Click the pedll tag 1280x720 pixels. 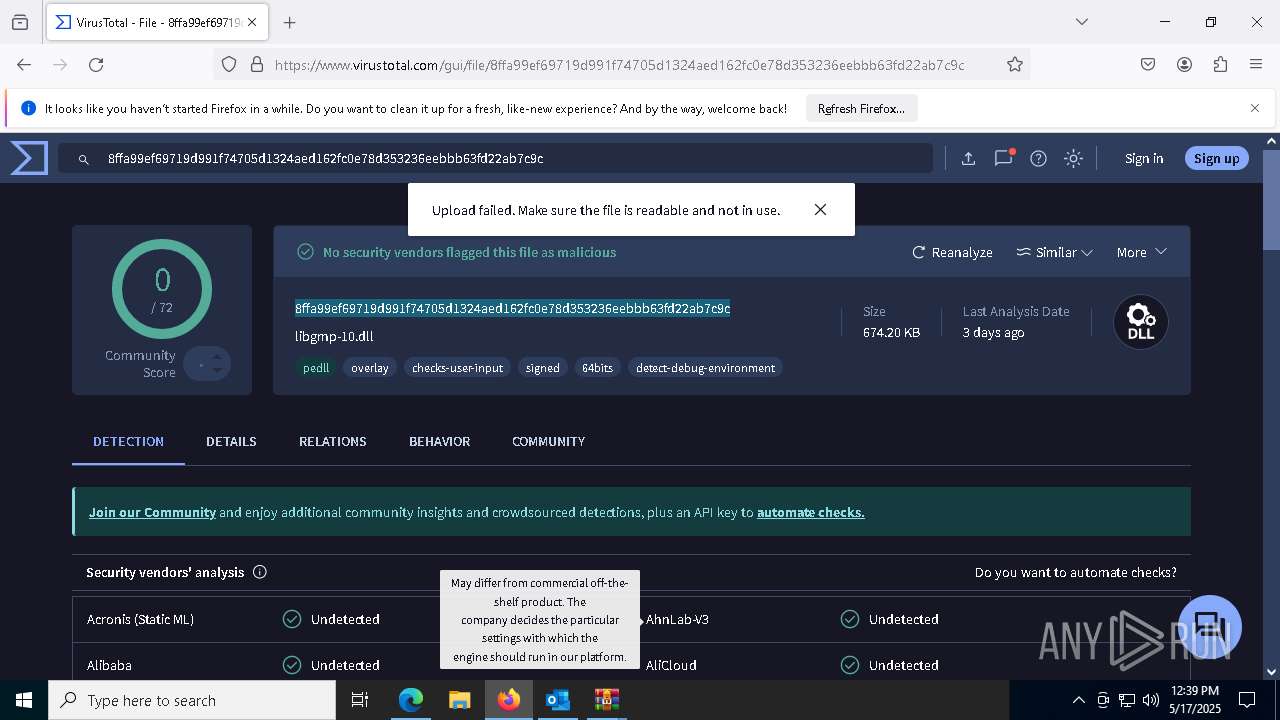(316, 368)
